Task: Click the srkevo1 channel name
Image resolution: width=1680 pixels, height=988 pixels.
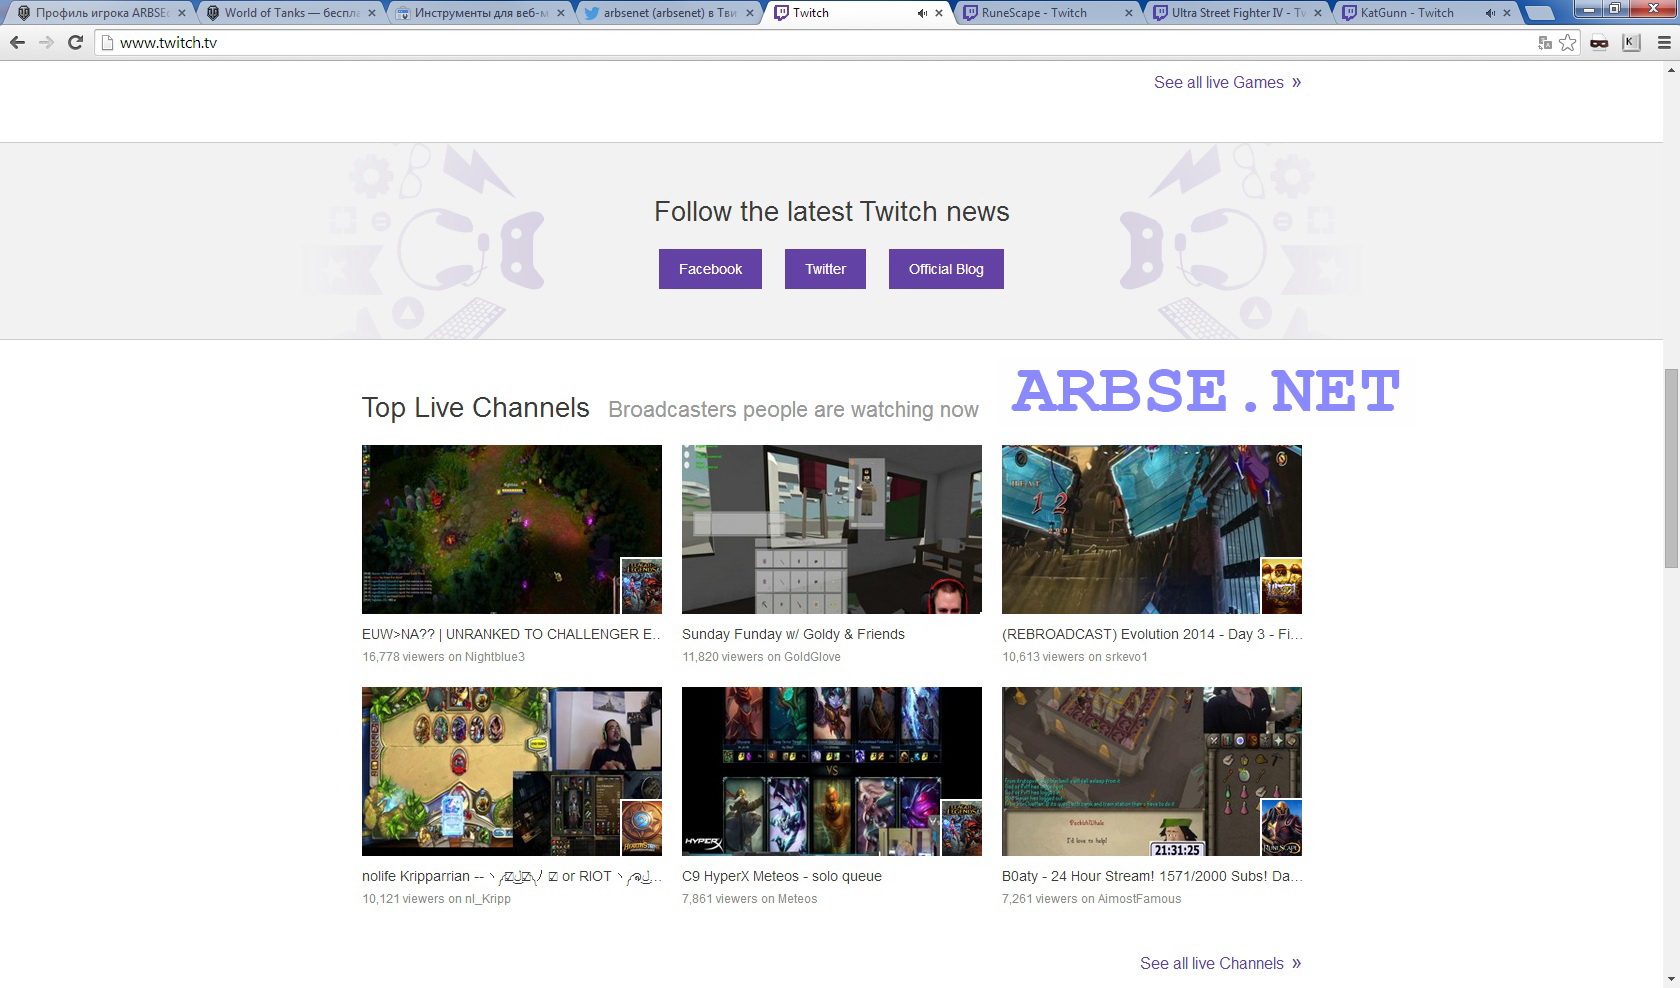Action: tap(1126, 657)
